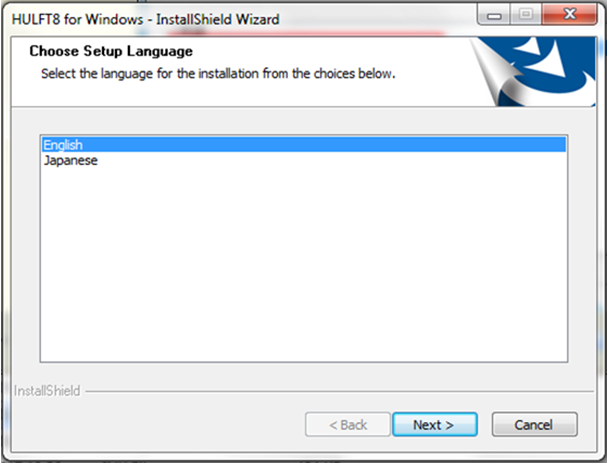Viewport: 608px width, 463px height.
Task: Cancel the HULFT8 installation
Action: 534,425
